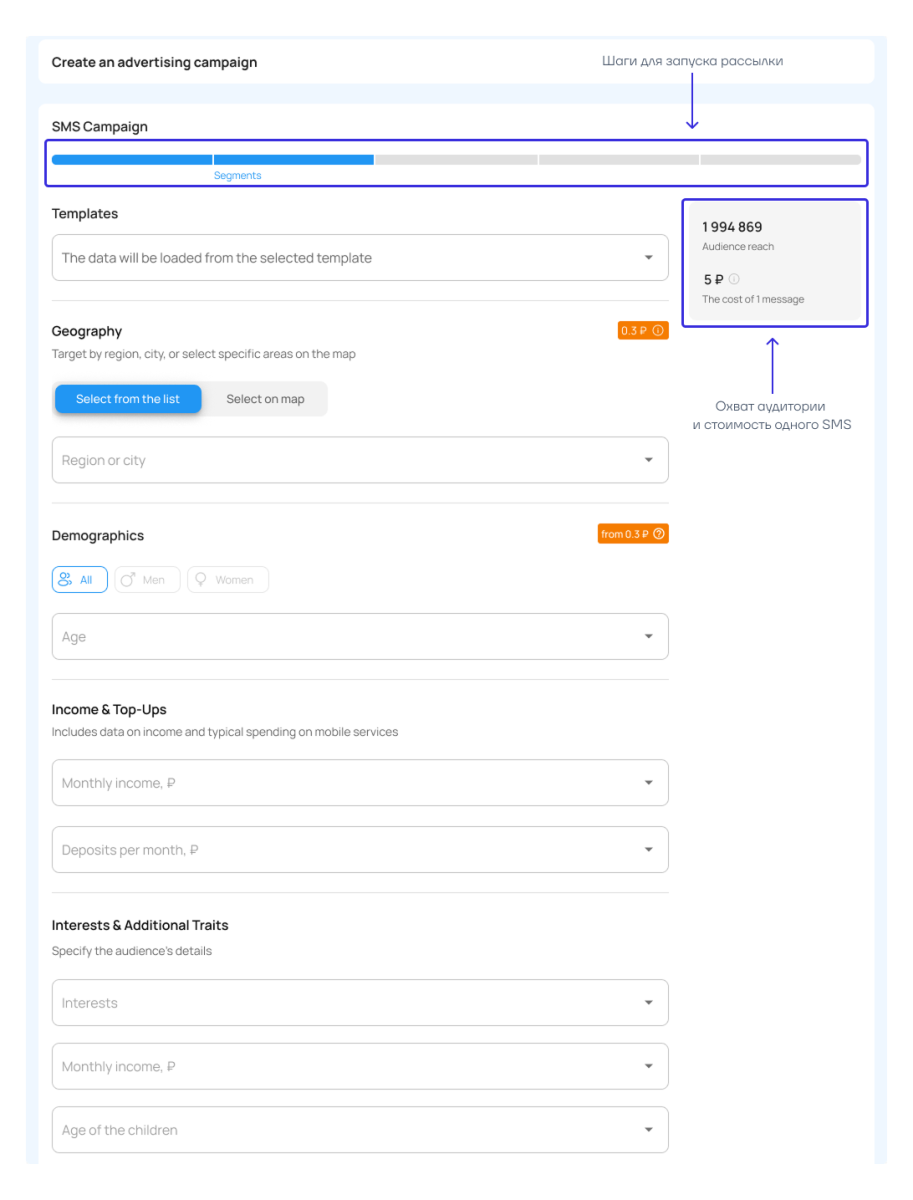The image size is (913, 1200).
Task: Click the Segments step label
Action: 237,176
